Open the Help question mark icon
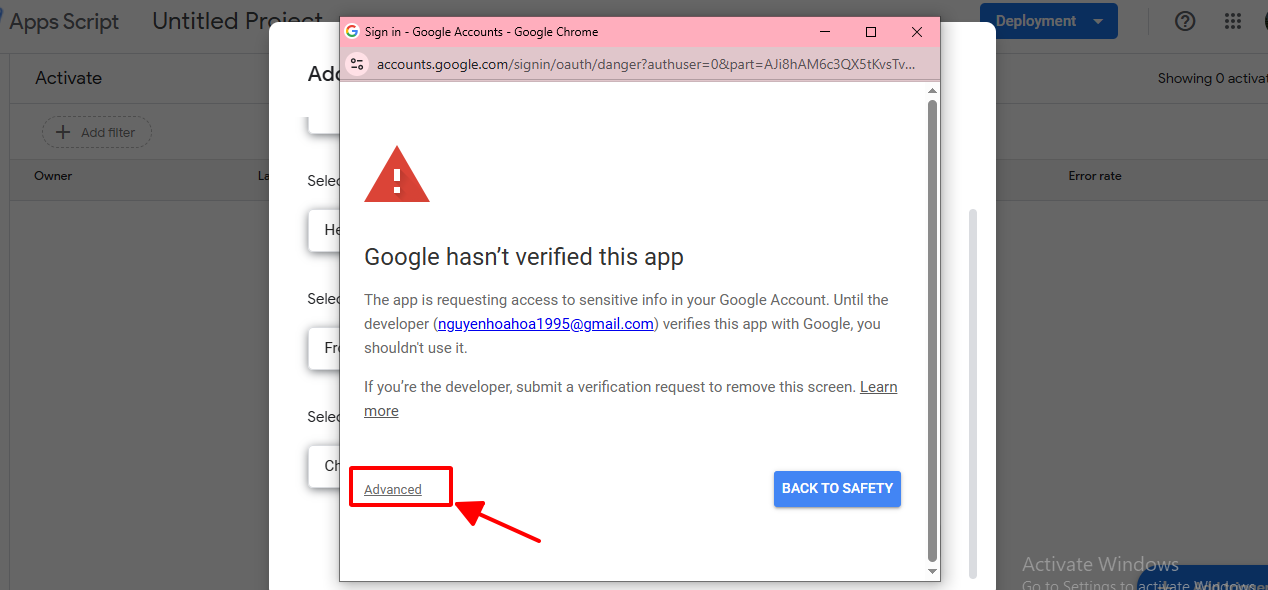Viewport: 1268px width, 590px height. [x=1185, y=21]
